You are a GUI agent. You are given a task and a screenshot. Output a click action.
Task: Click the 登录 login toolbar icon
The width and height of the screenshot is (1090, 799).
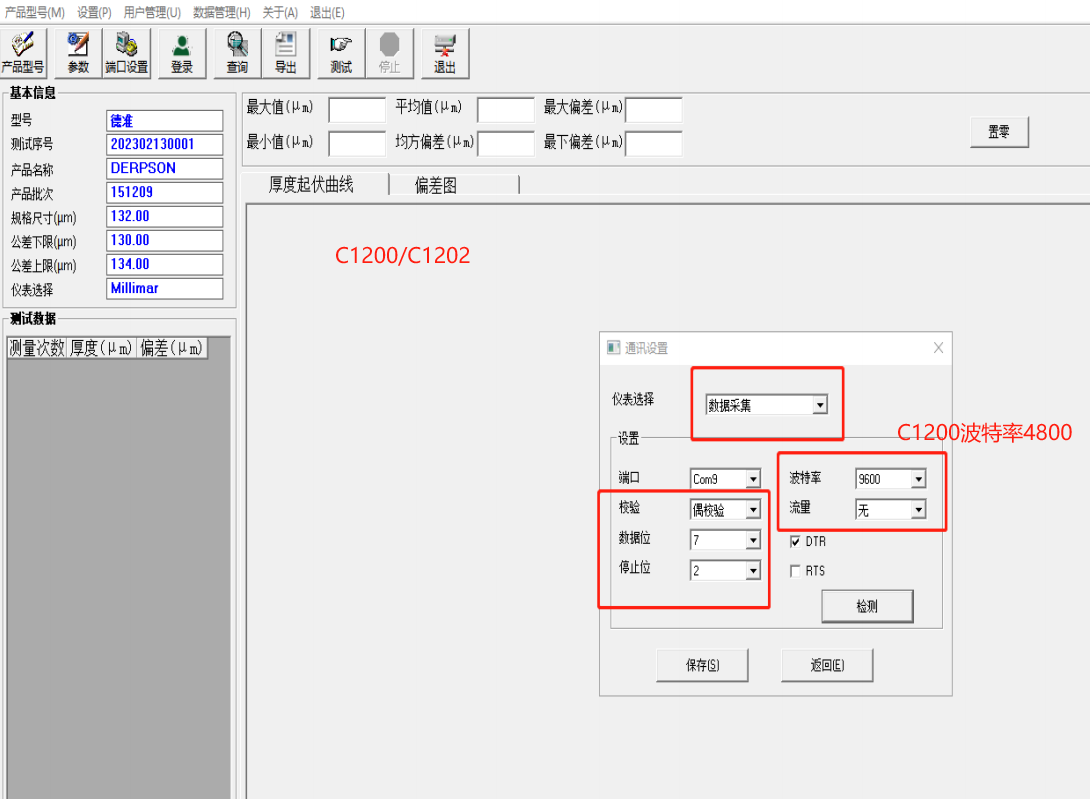tap(182, 53)
